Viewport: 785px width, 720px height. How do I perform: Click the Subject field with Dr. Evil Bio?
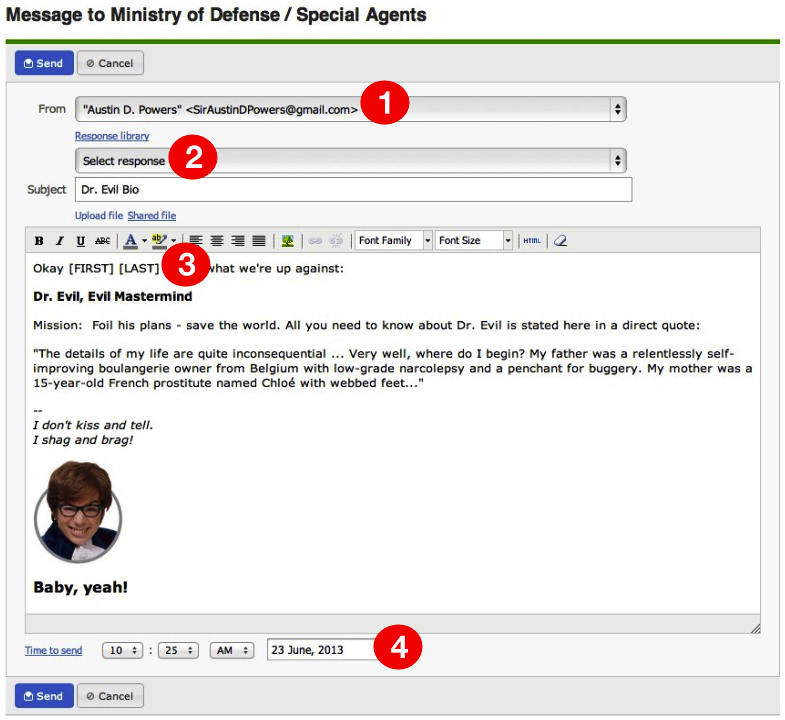pos(353,190)
